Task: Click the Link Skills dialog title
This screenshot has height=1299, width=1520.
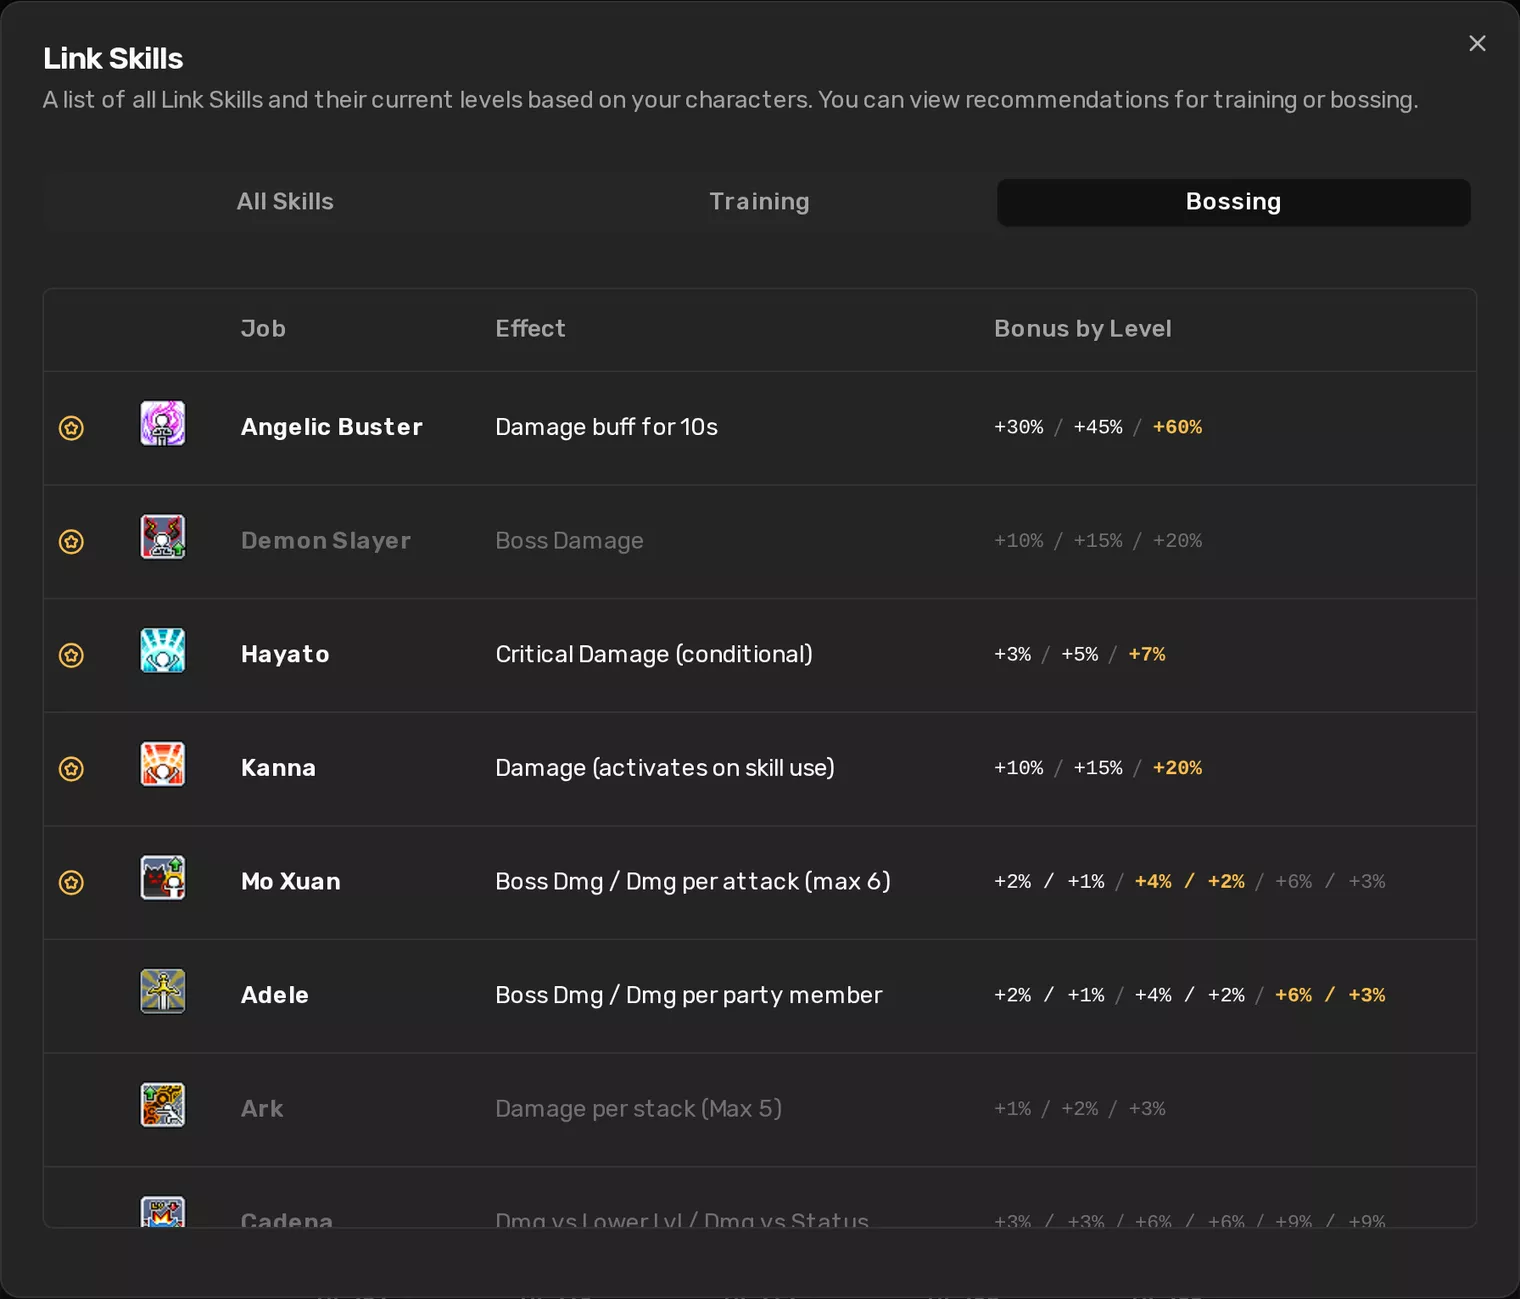Action: [x=113, y=58]
